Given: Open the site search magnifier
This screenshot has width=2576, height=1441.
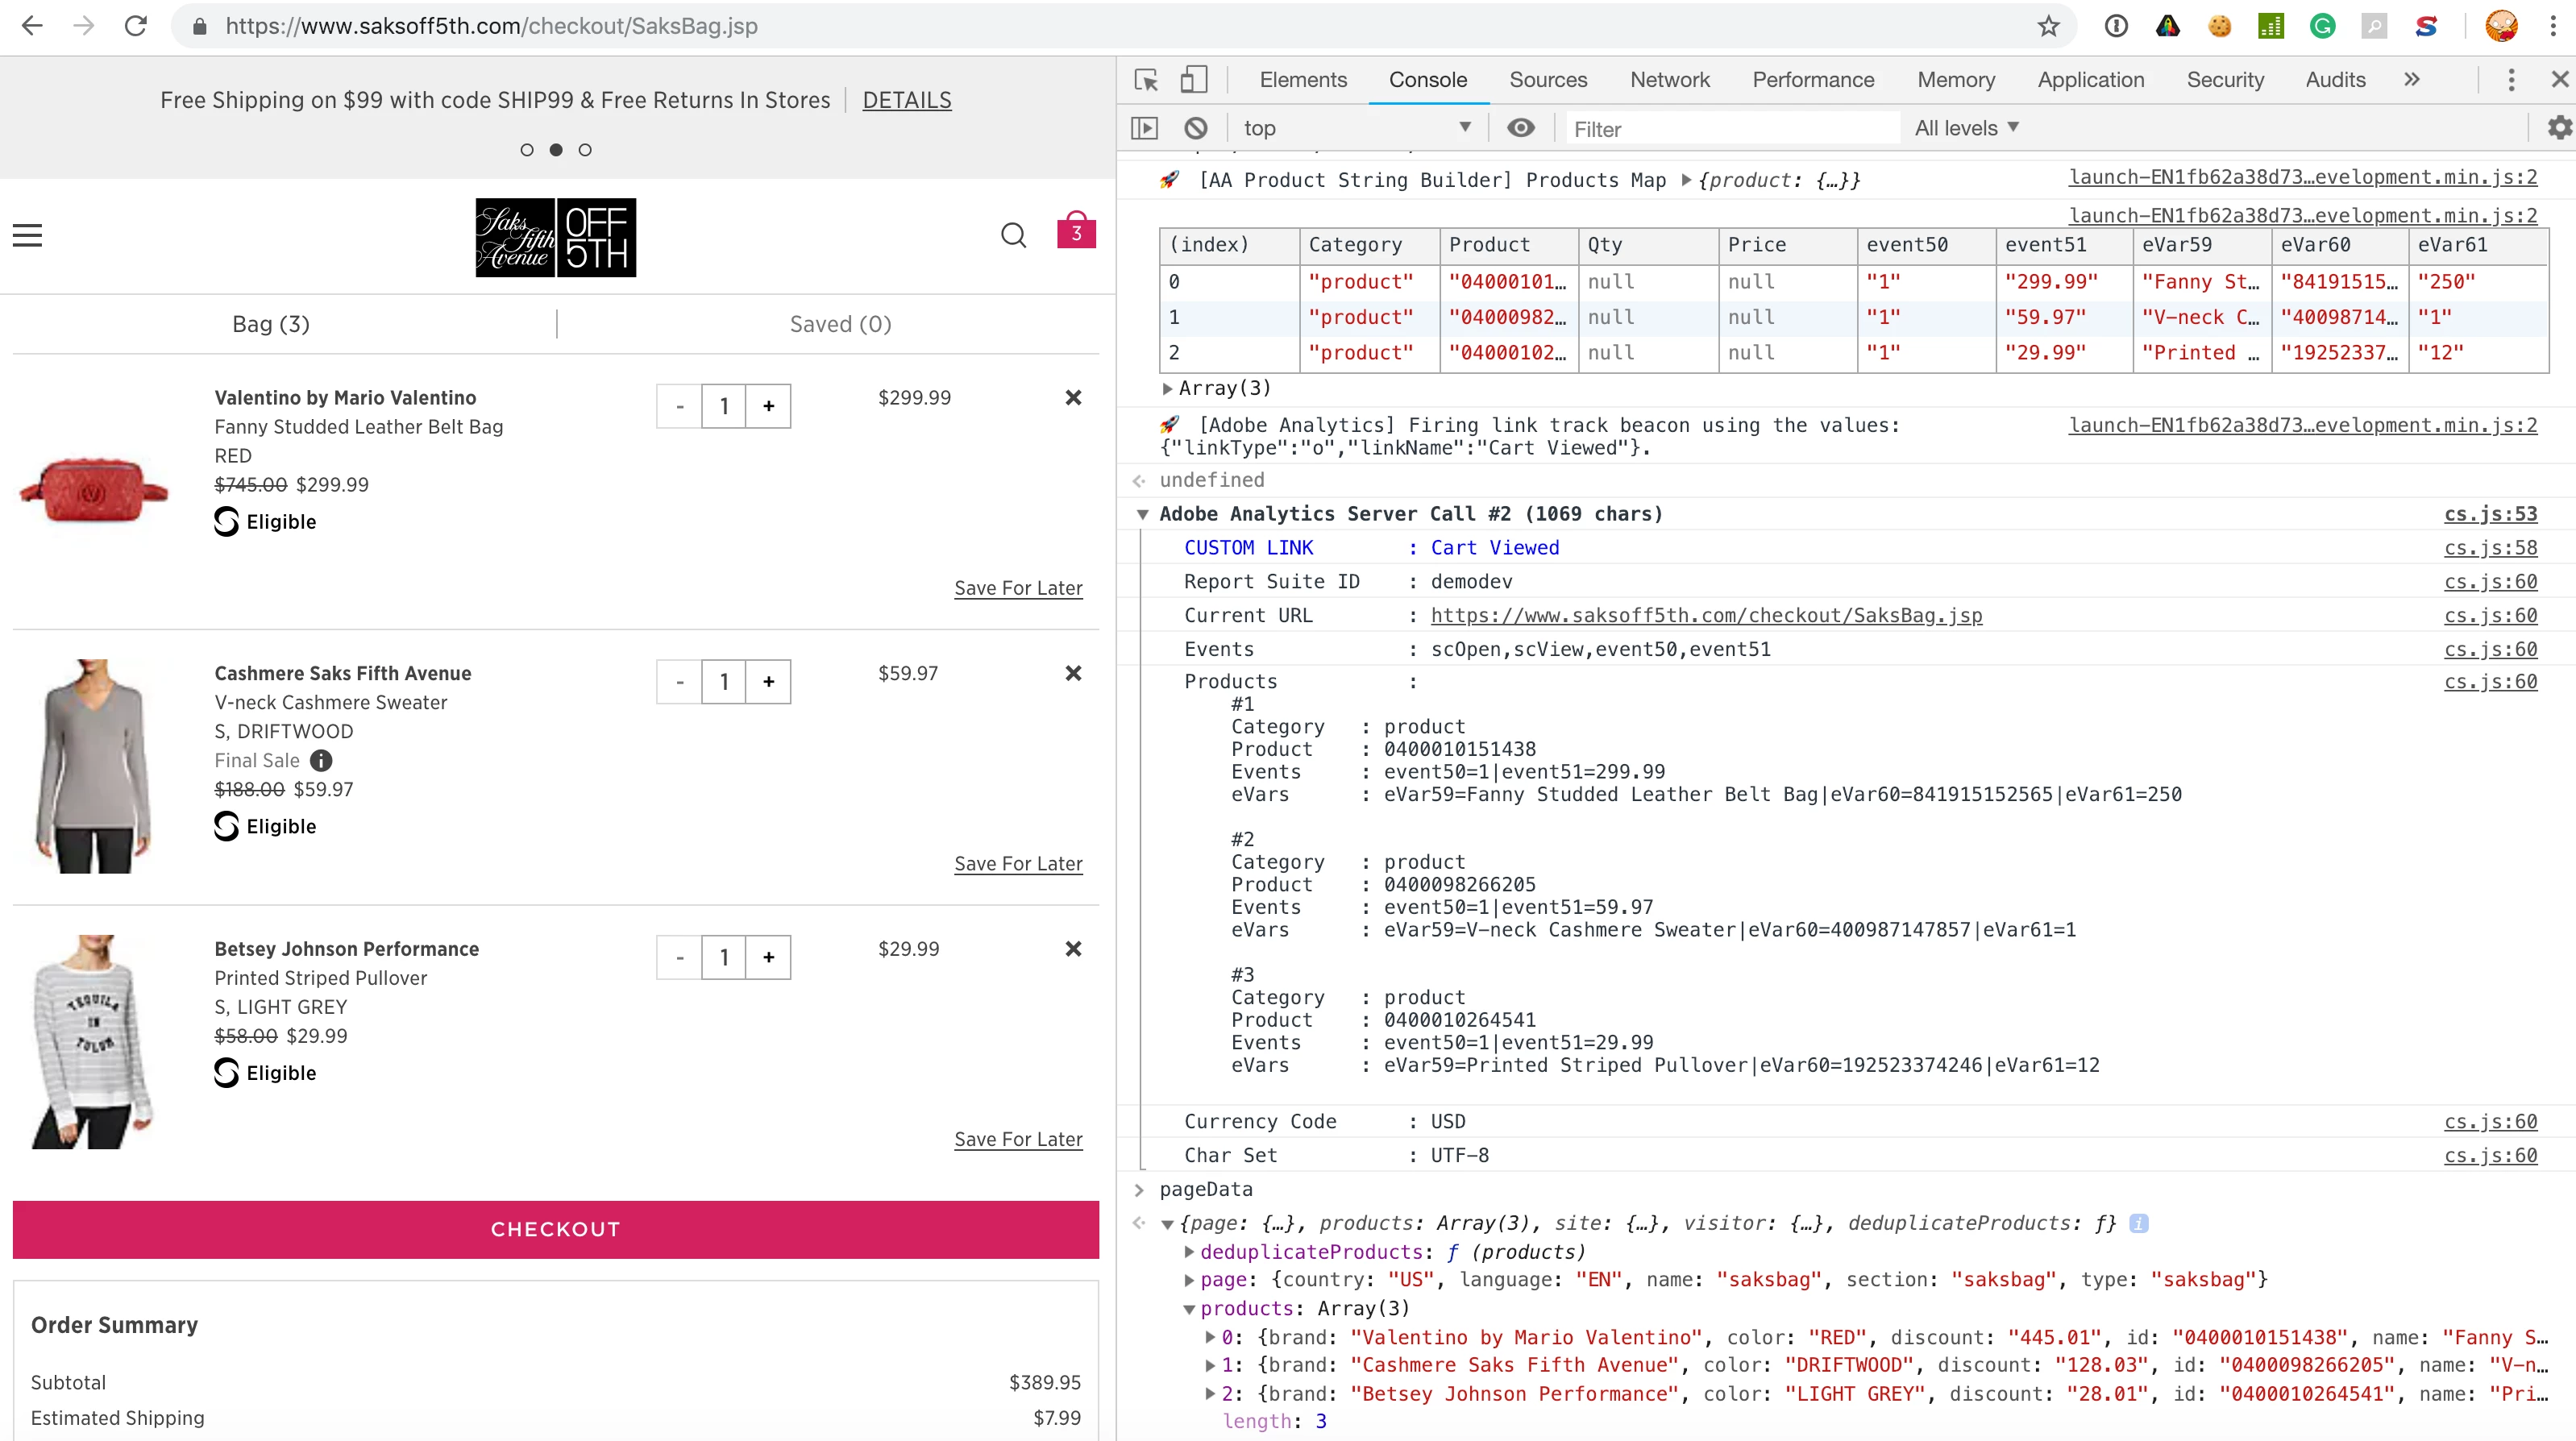Looking at the screenshot, I should click(1013, 235).
